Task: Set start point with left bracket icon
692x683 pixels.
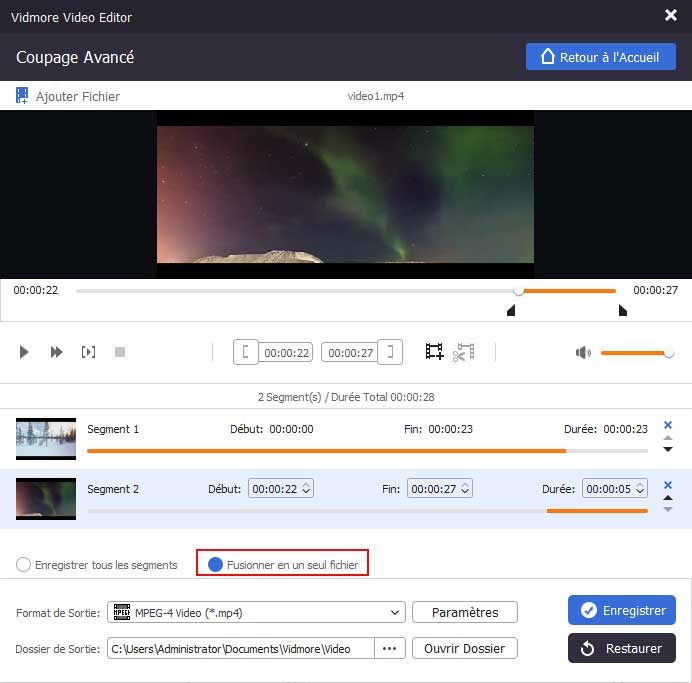Action: [245, 352]
